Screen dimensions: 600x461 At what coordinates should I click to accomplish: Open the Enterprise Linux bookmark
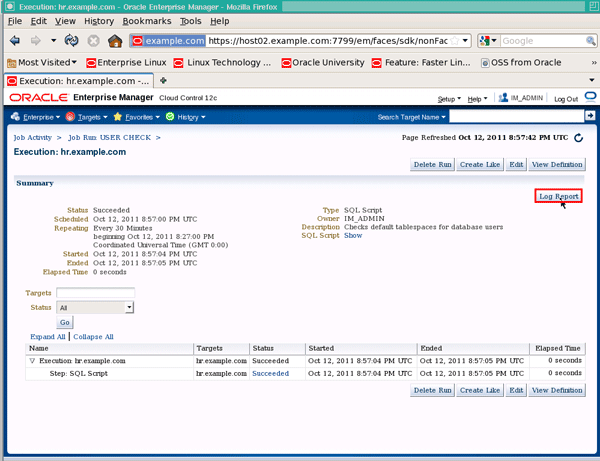point(126,62)
